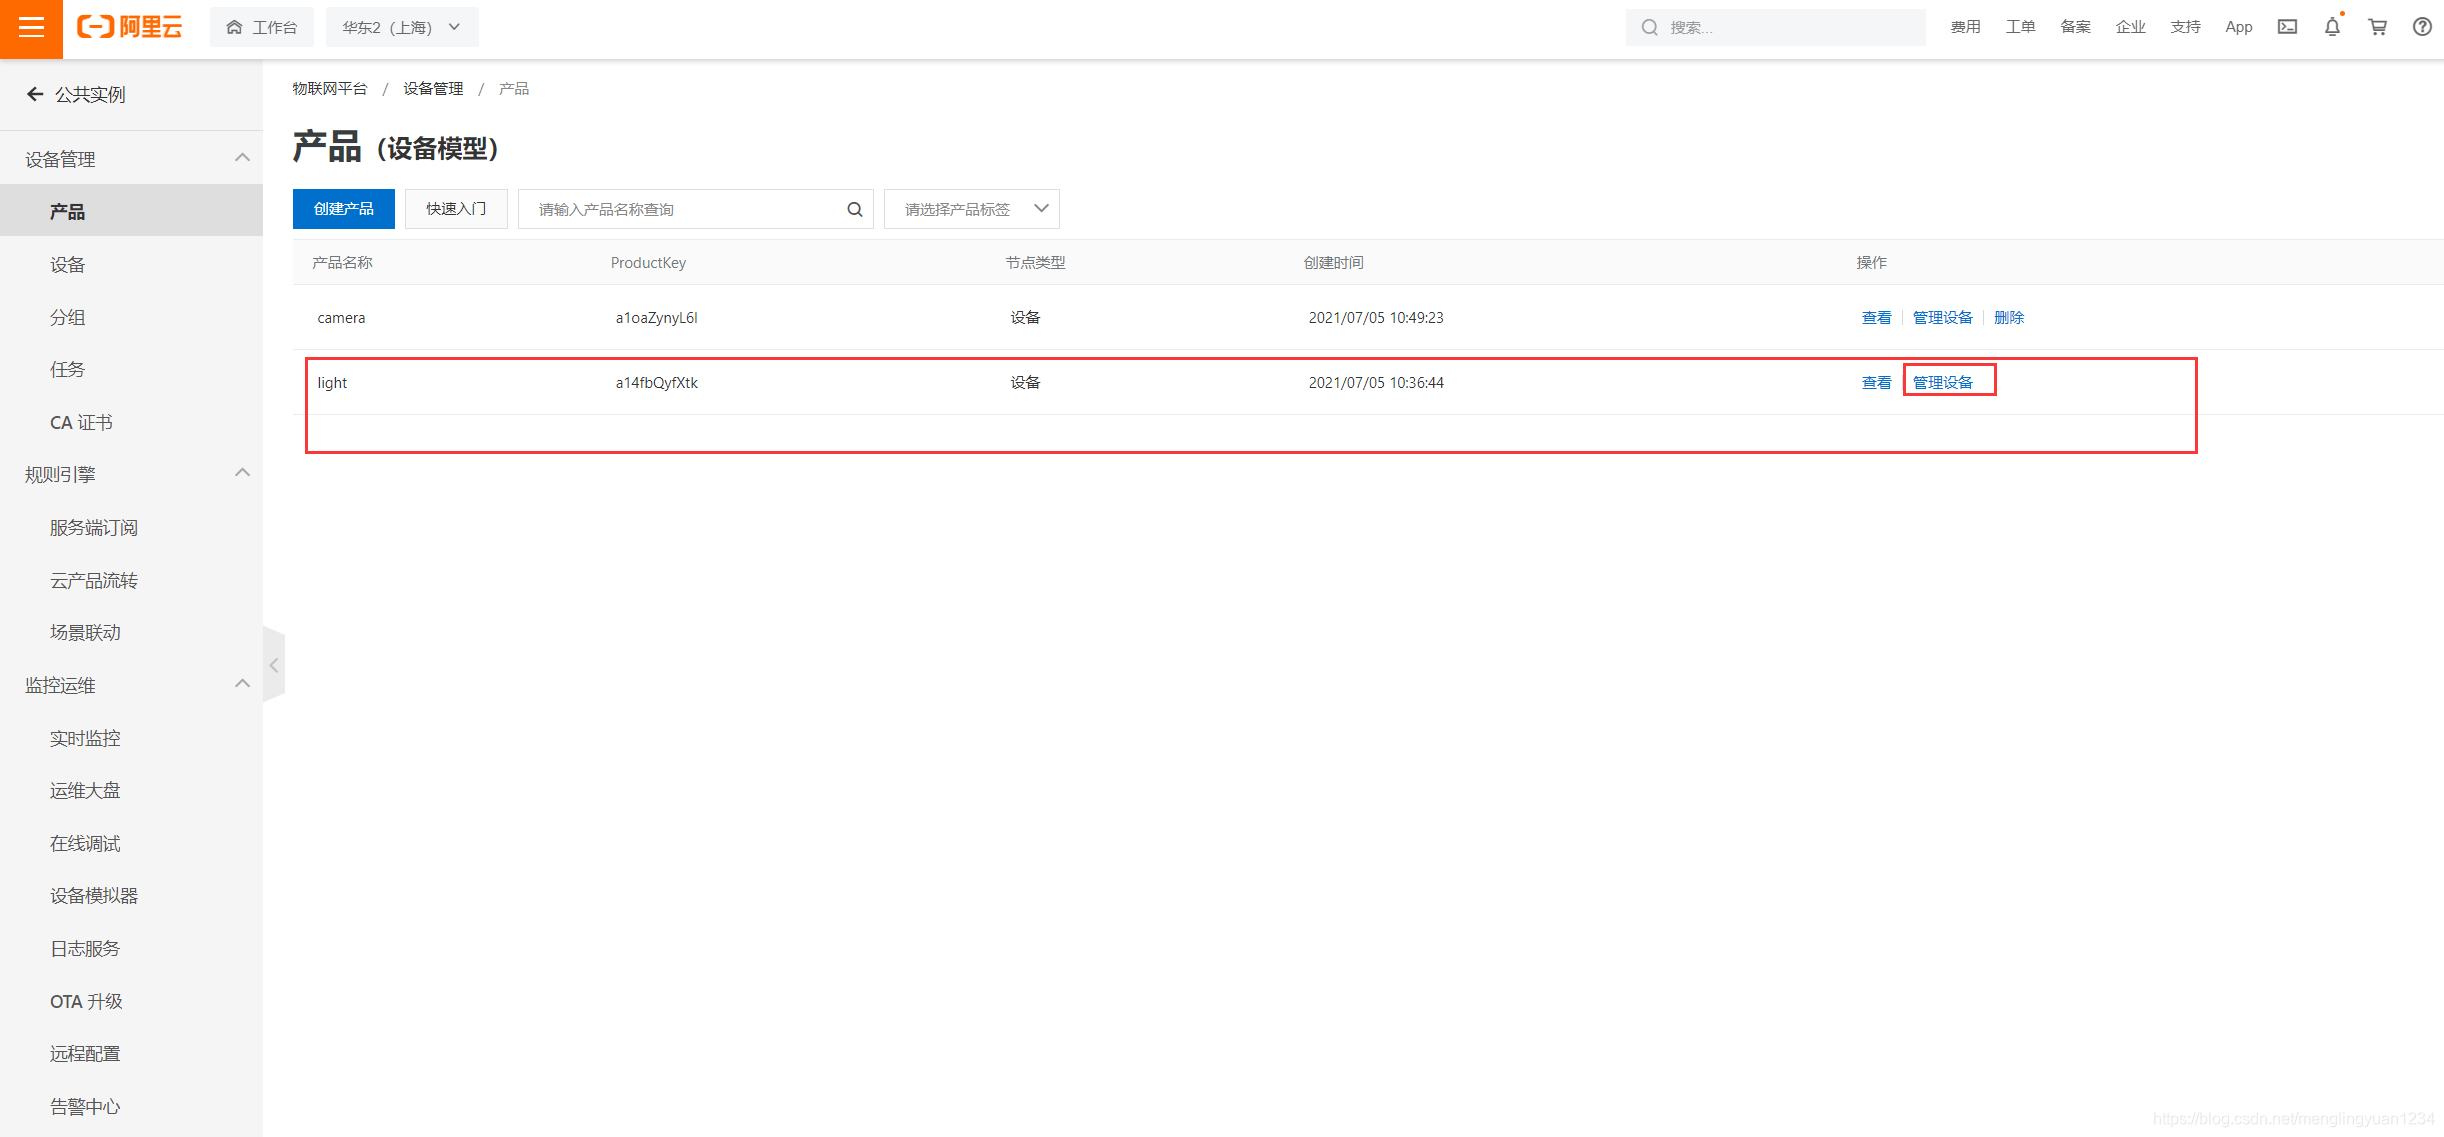Click the back arrow beside 公共实例
The height and width of the screenshot is (1137, 2444).
(35, 94)
